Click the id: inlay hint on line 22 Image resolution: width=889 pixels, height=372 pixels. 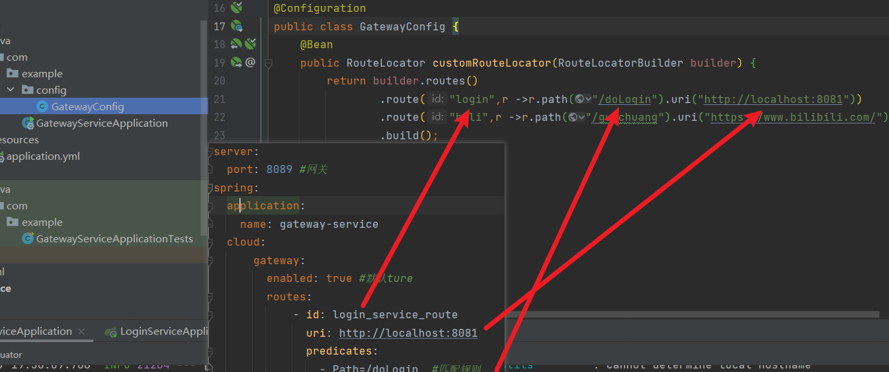[437, 117]
